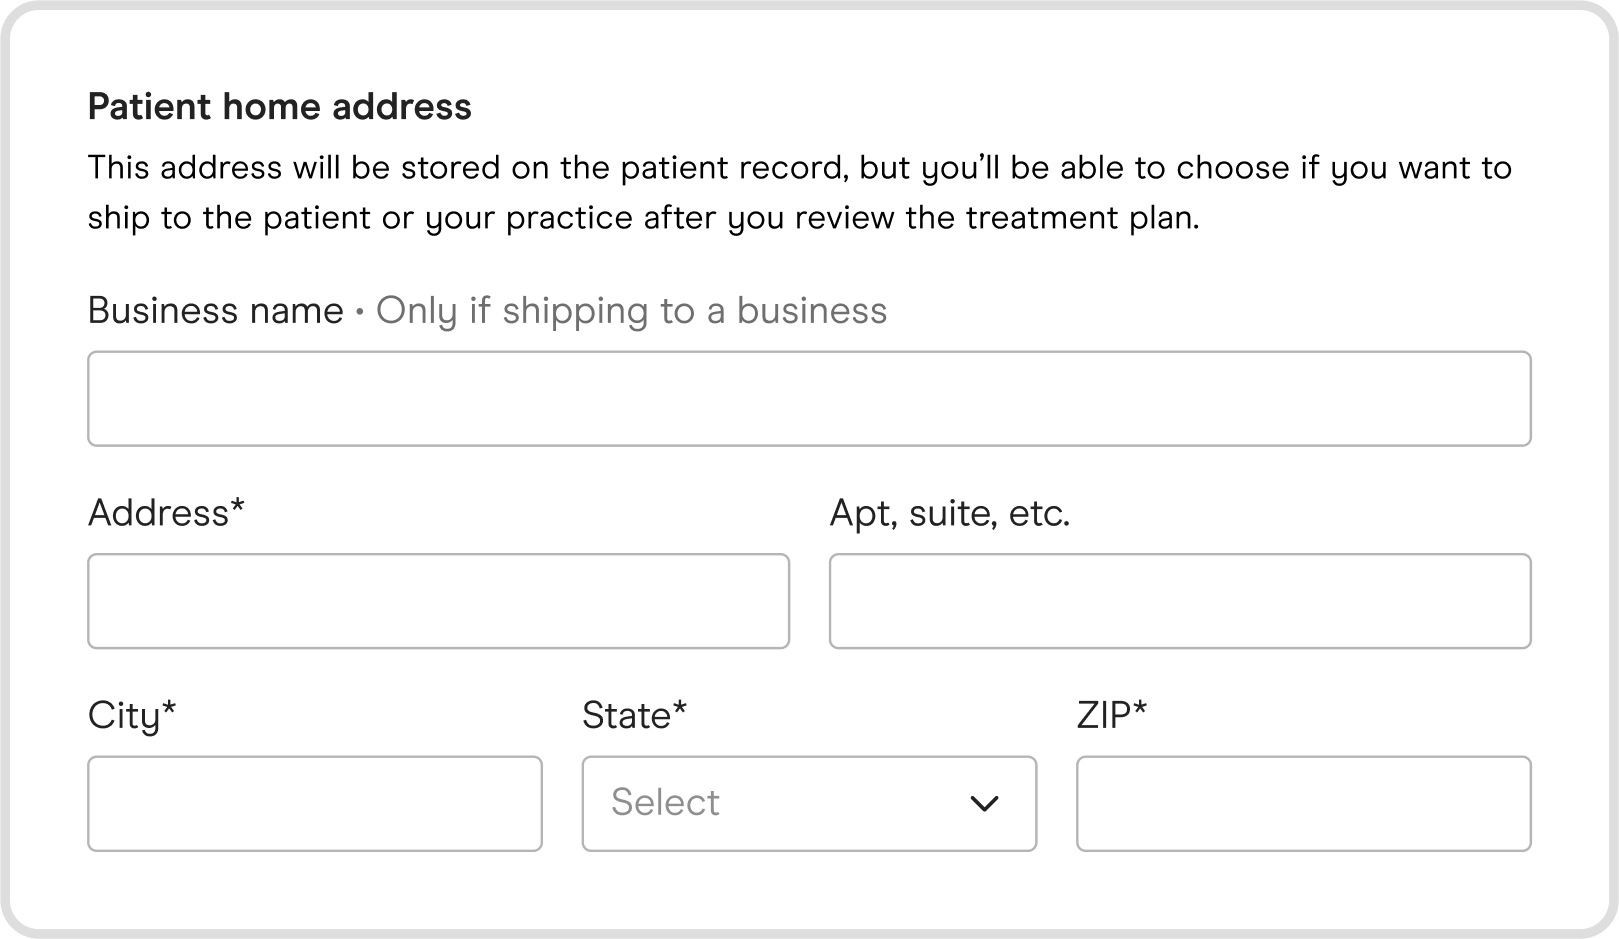Focus the Address text field
The width and height of the screenshot is (1619, 939).
coord(438,601)
